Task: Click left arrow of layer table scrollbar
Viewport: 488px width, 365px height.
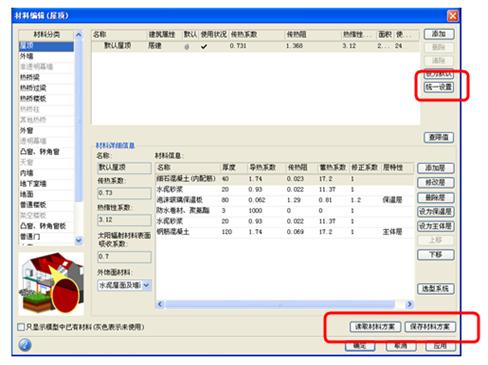Action: [160, 304]
